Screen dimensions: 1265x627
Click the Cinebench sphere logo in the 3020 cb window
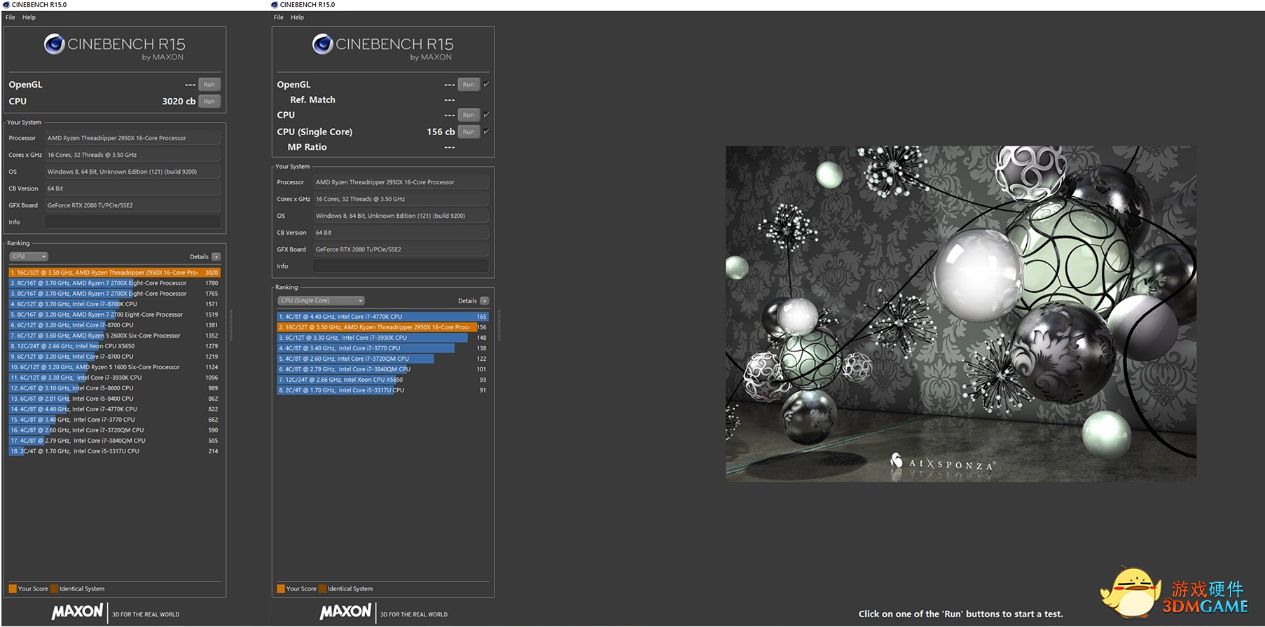click(54, 44)
